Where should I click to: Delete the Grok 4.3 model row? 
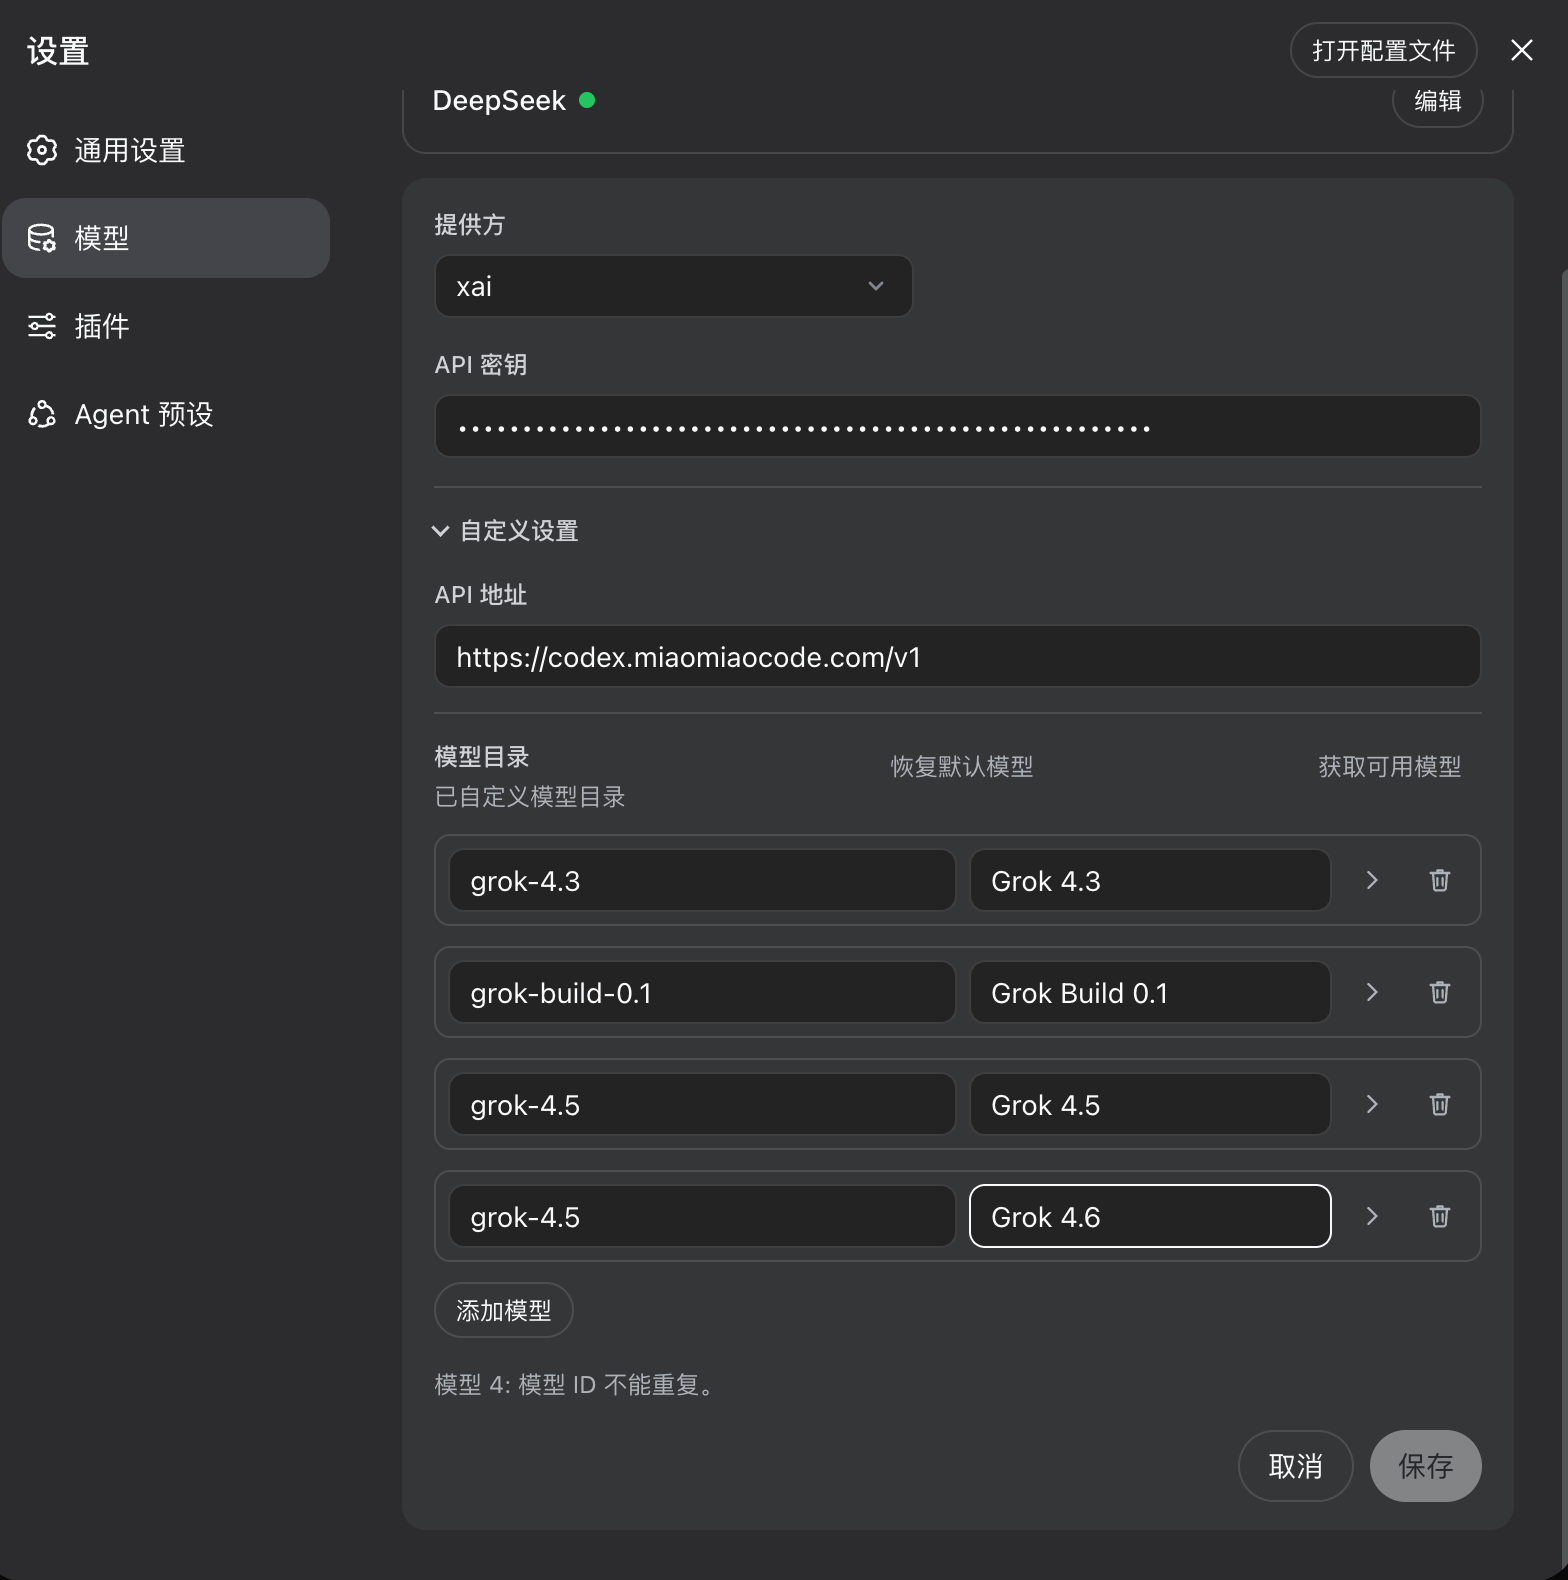[x=1439, y=880]
